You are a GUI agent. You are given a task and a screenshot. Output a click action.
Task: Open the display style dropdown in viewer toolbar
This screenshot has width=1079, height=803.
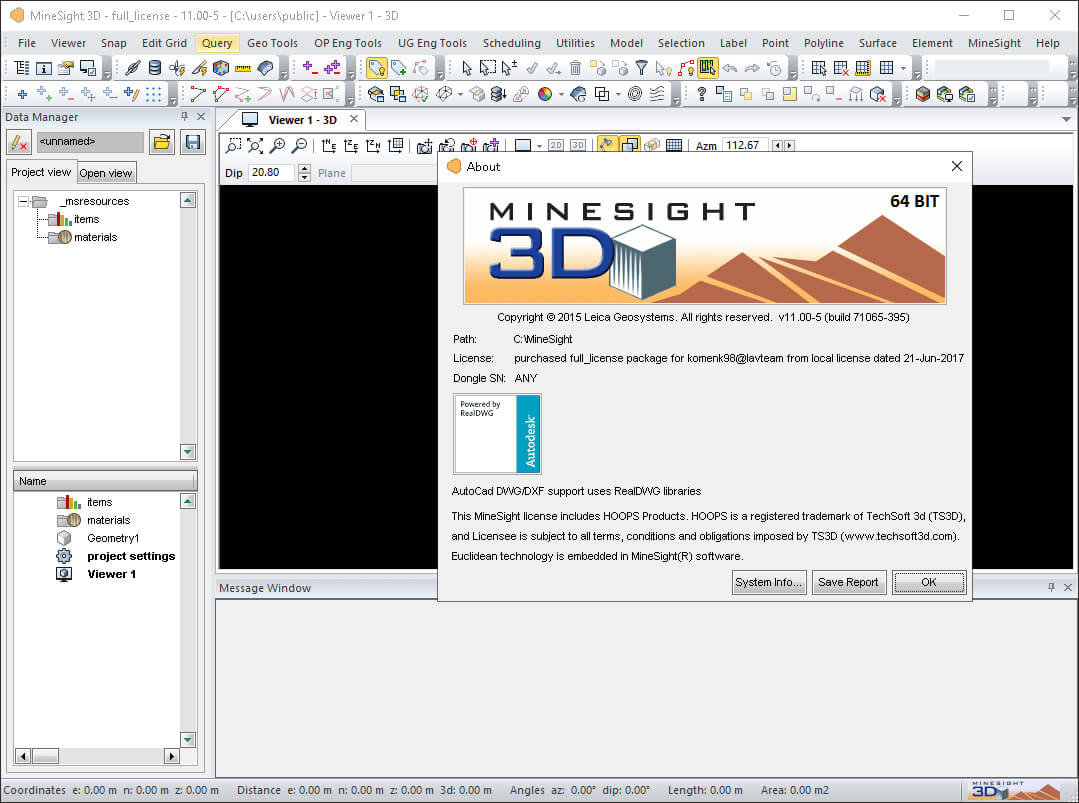pyautogui.click(x=538, y=145)
